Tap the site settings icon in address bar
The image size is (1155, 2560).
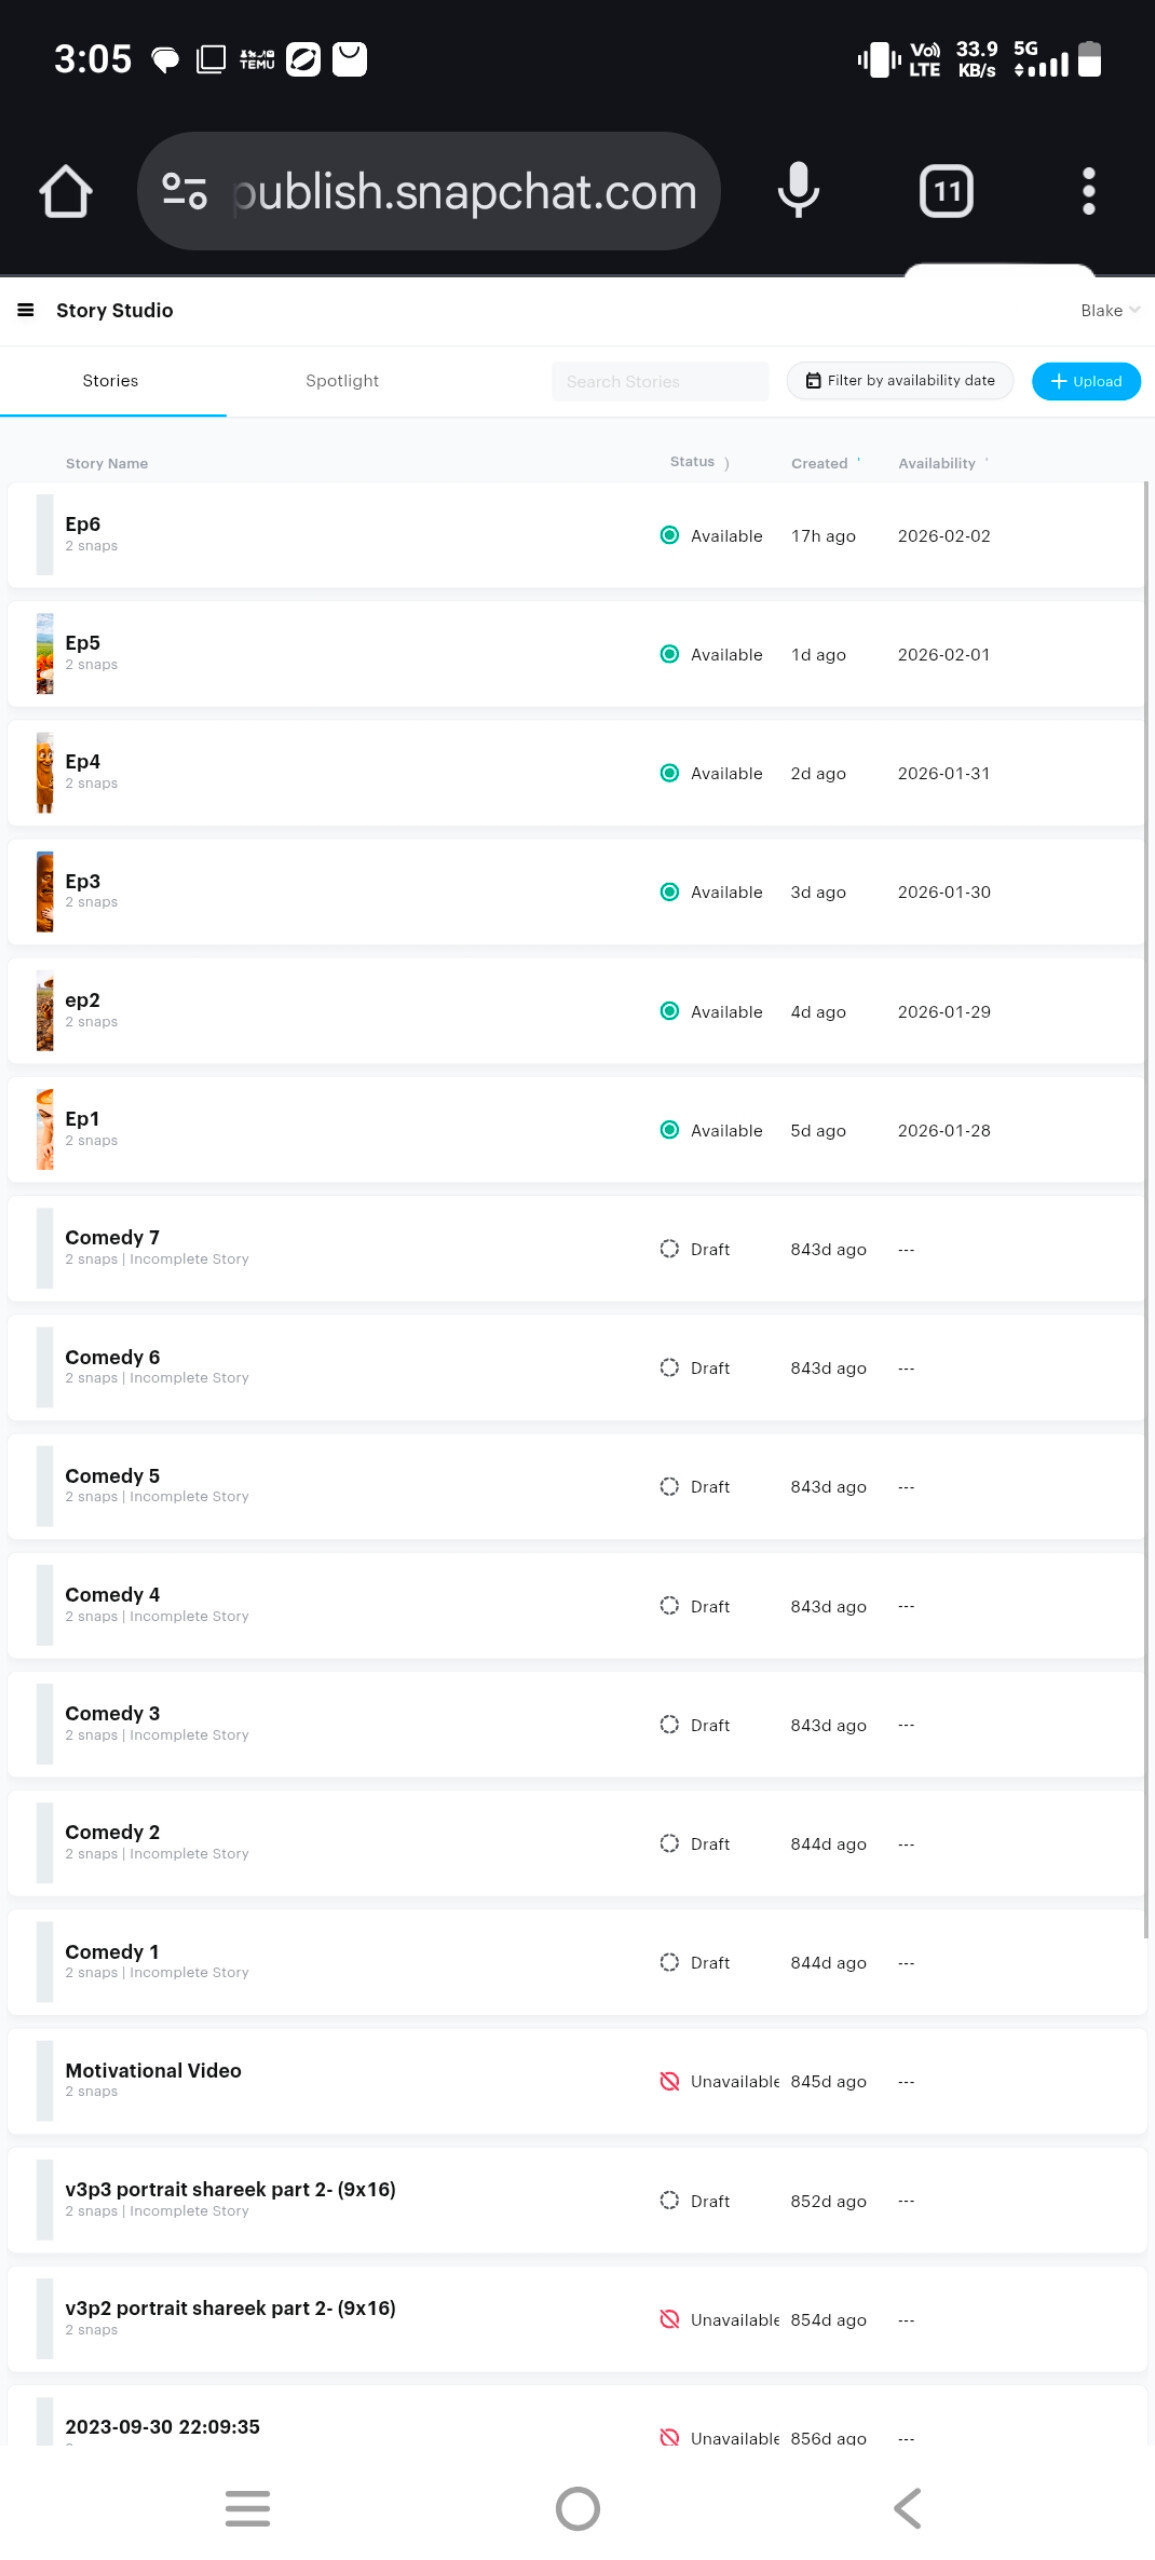pos(185,191)
